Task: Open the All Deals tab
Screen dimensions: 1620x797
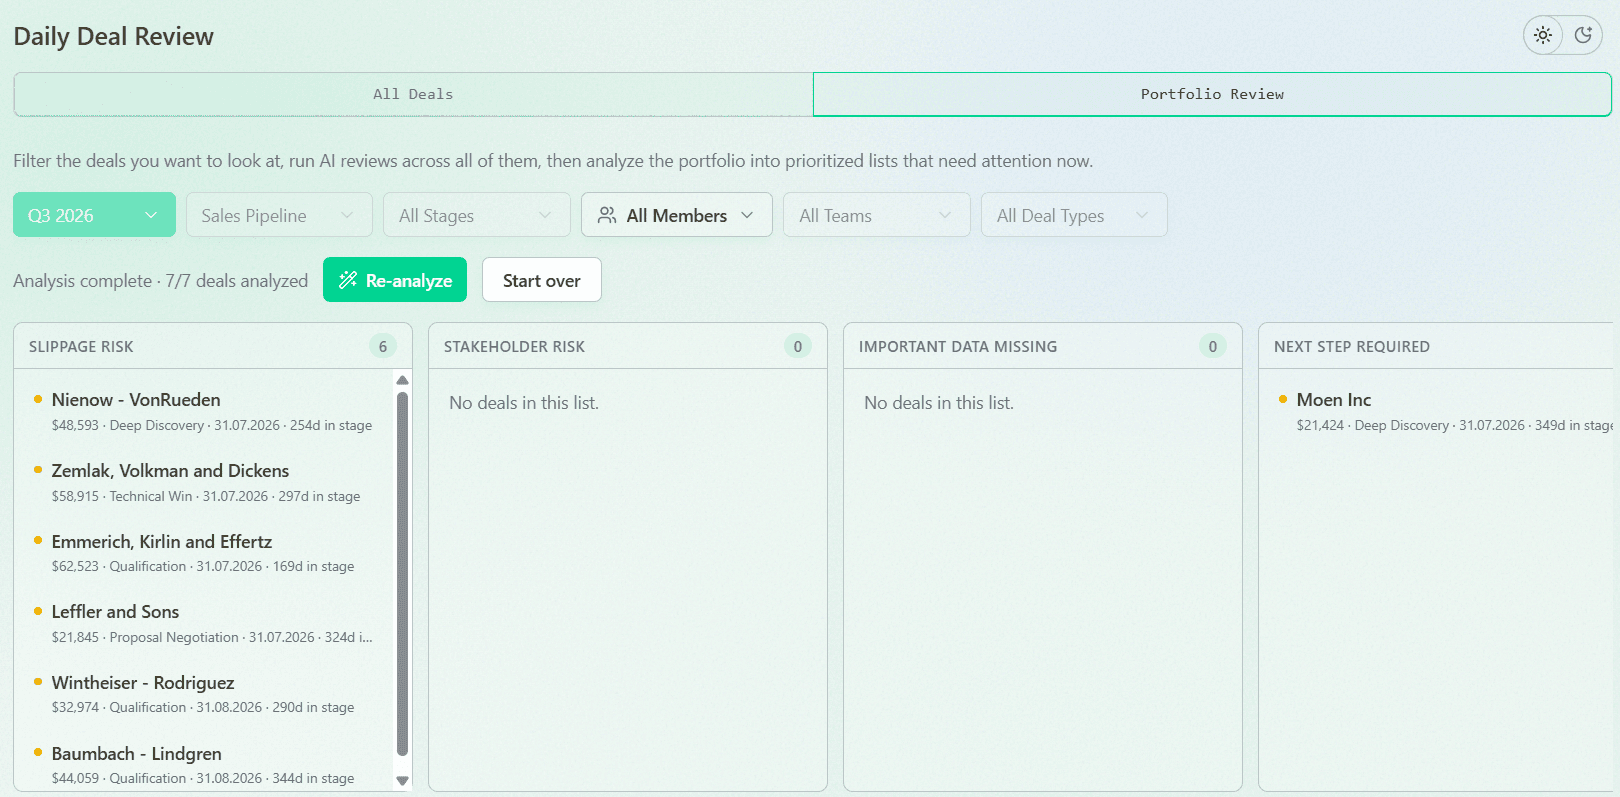Action: pyautogui.click(x=413, y=94)
